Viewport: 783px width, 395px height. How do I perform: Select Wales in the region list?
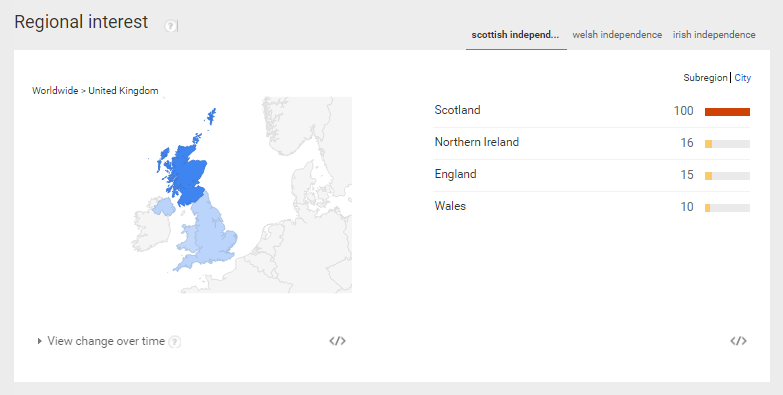(450, 206)
